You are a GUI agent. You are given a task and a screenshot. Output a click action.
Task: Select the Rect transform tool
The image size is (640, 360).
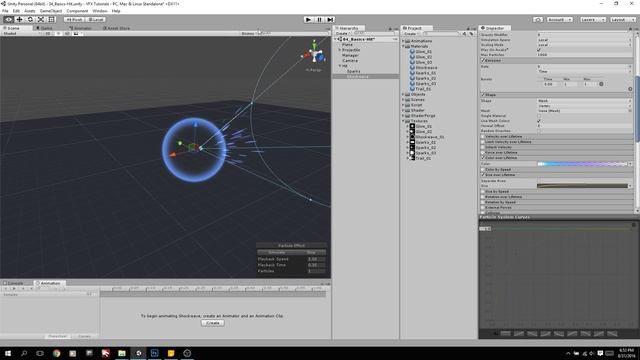point(51,20)
